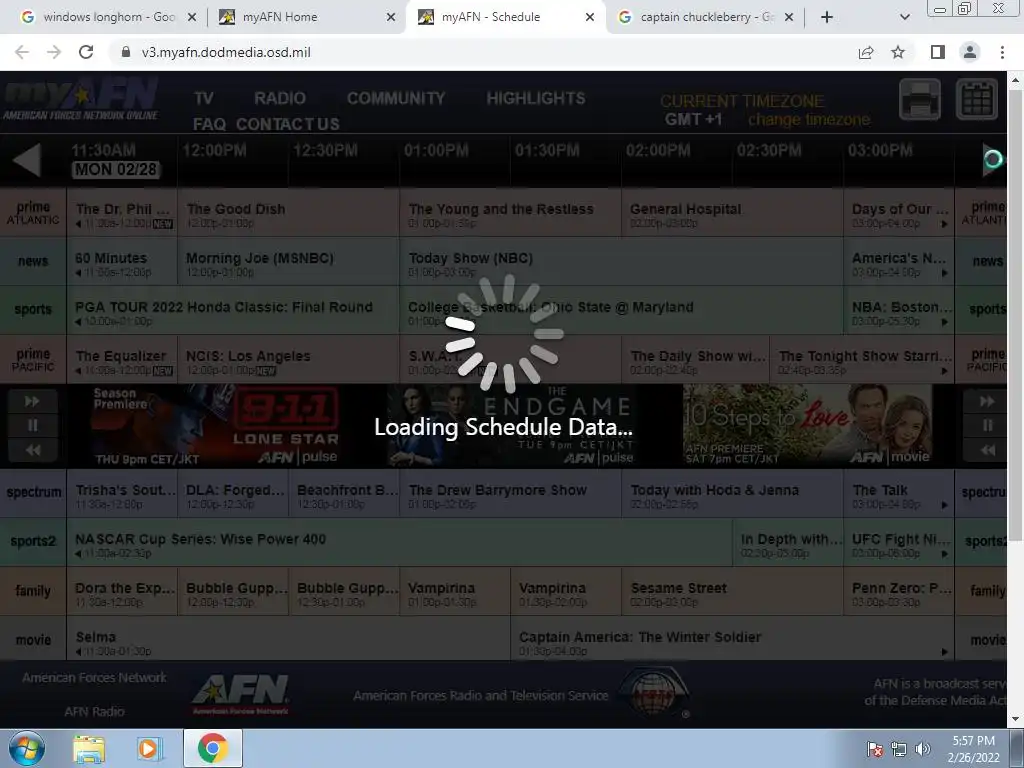1024x768 pixels.
Task: Open tab search dropdown chevron
Action: point(904,17)
